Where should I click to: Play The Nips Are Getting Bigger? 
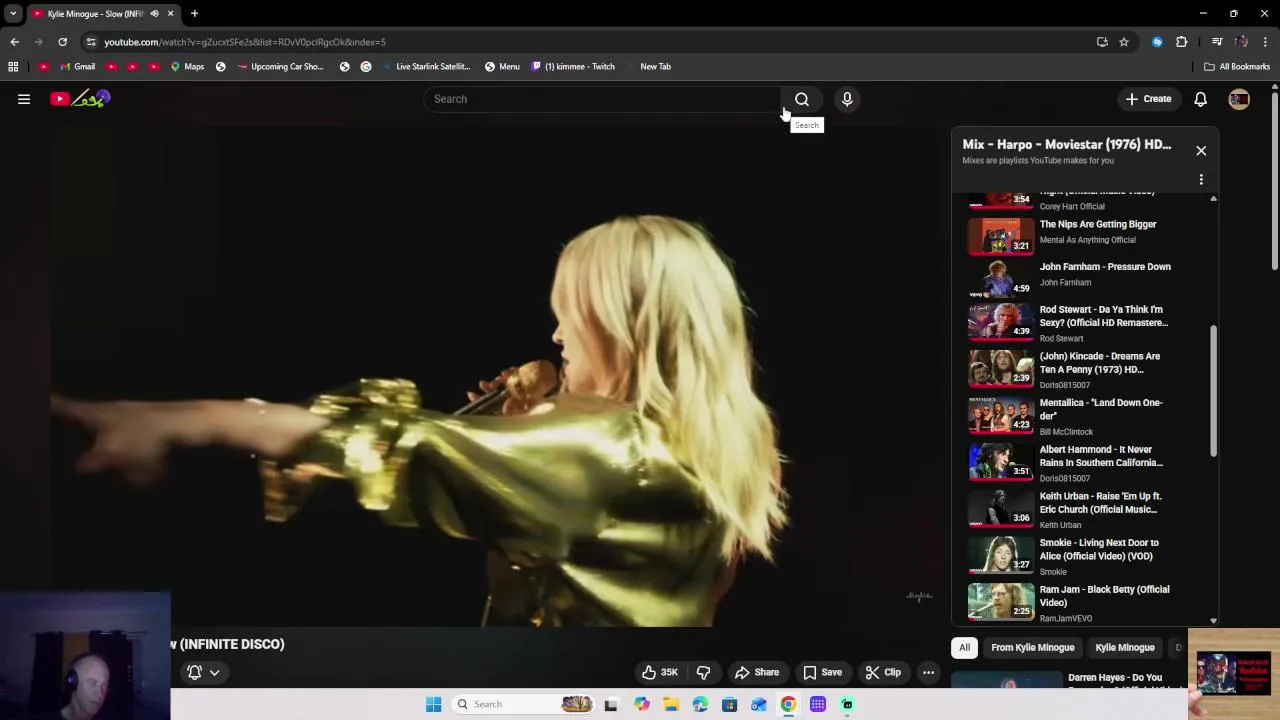pyautogui.click(x=1098, y=224)
